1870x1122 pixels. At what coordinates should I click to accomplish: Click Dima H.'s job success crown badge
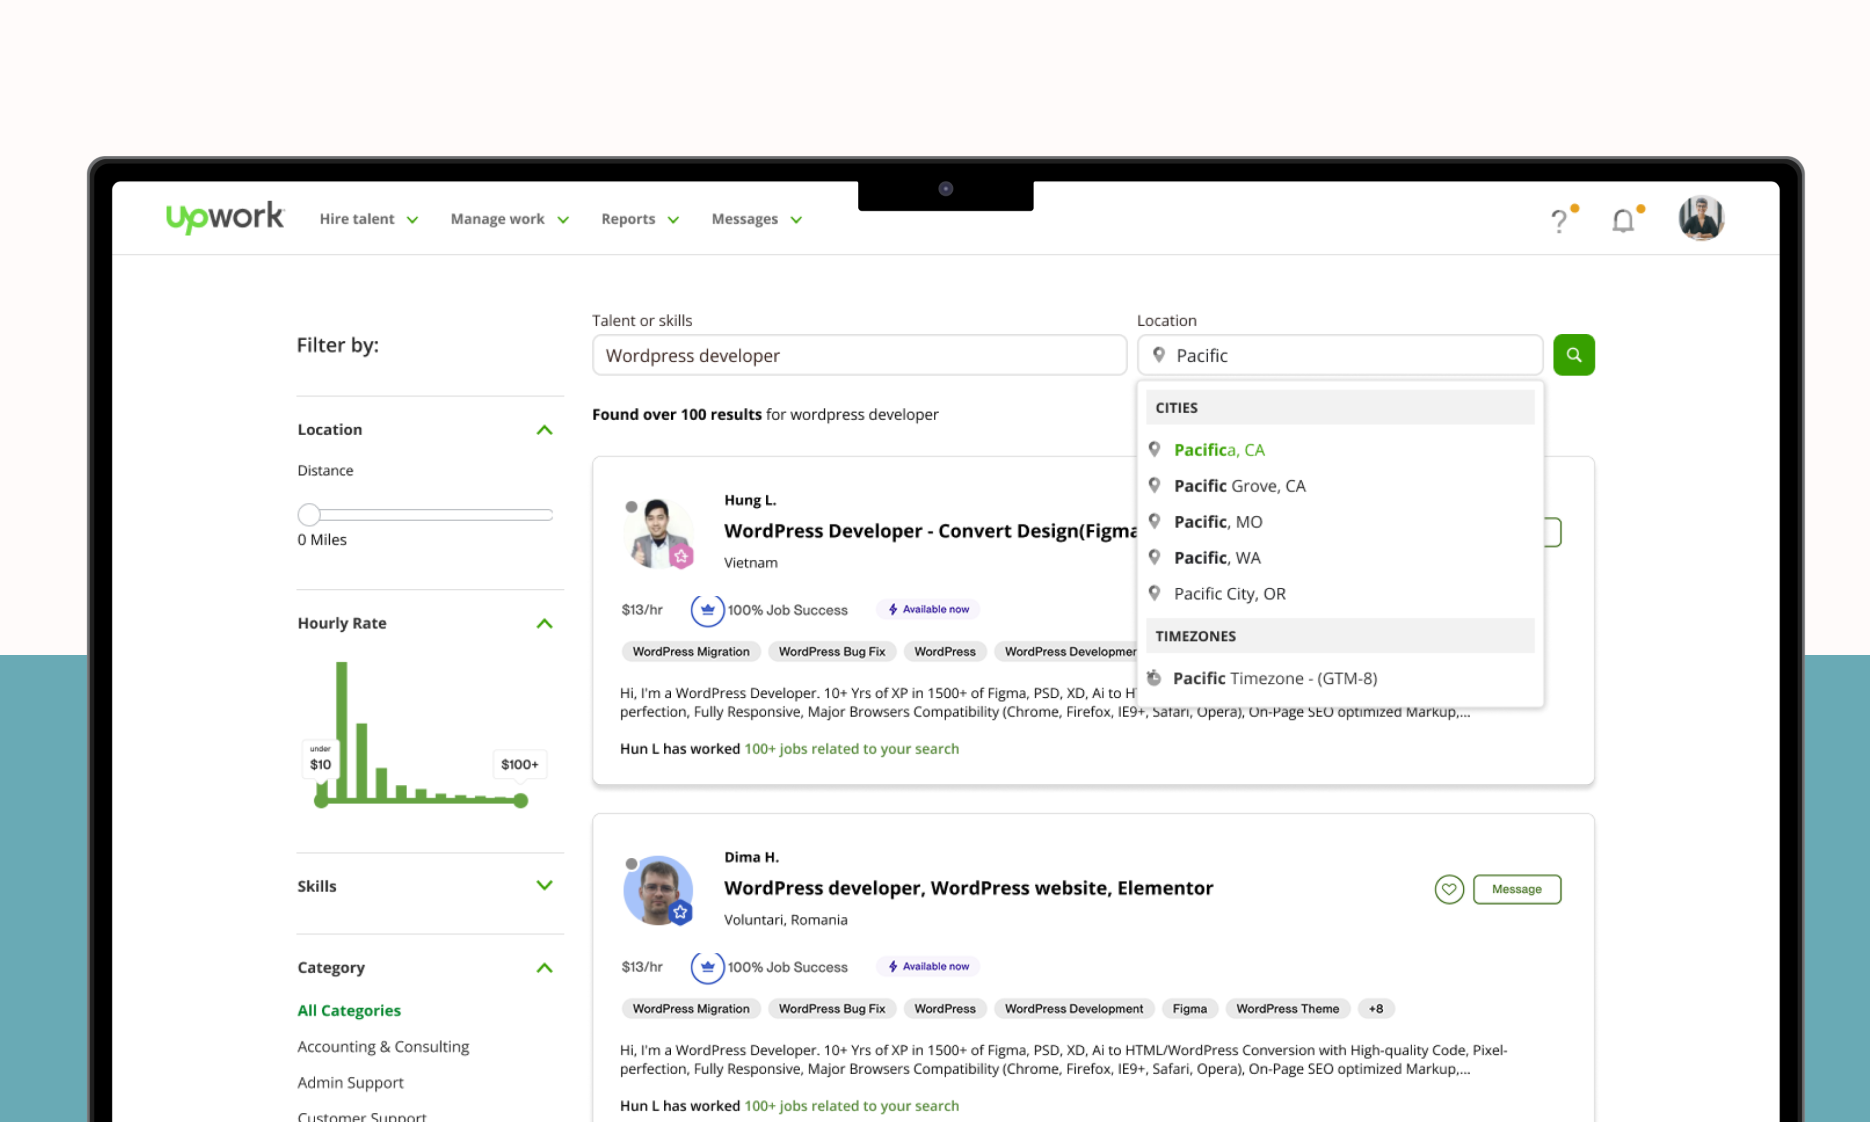(707, 967)
